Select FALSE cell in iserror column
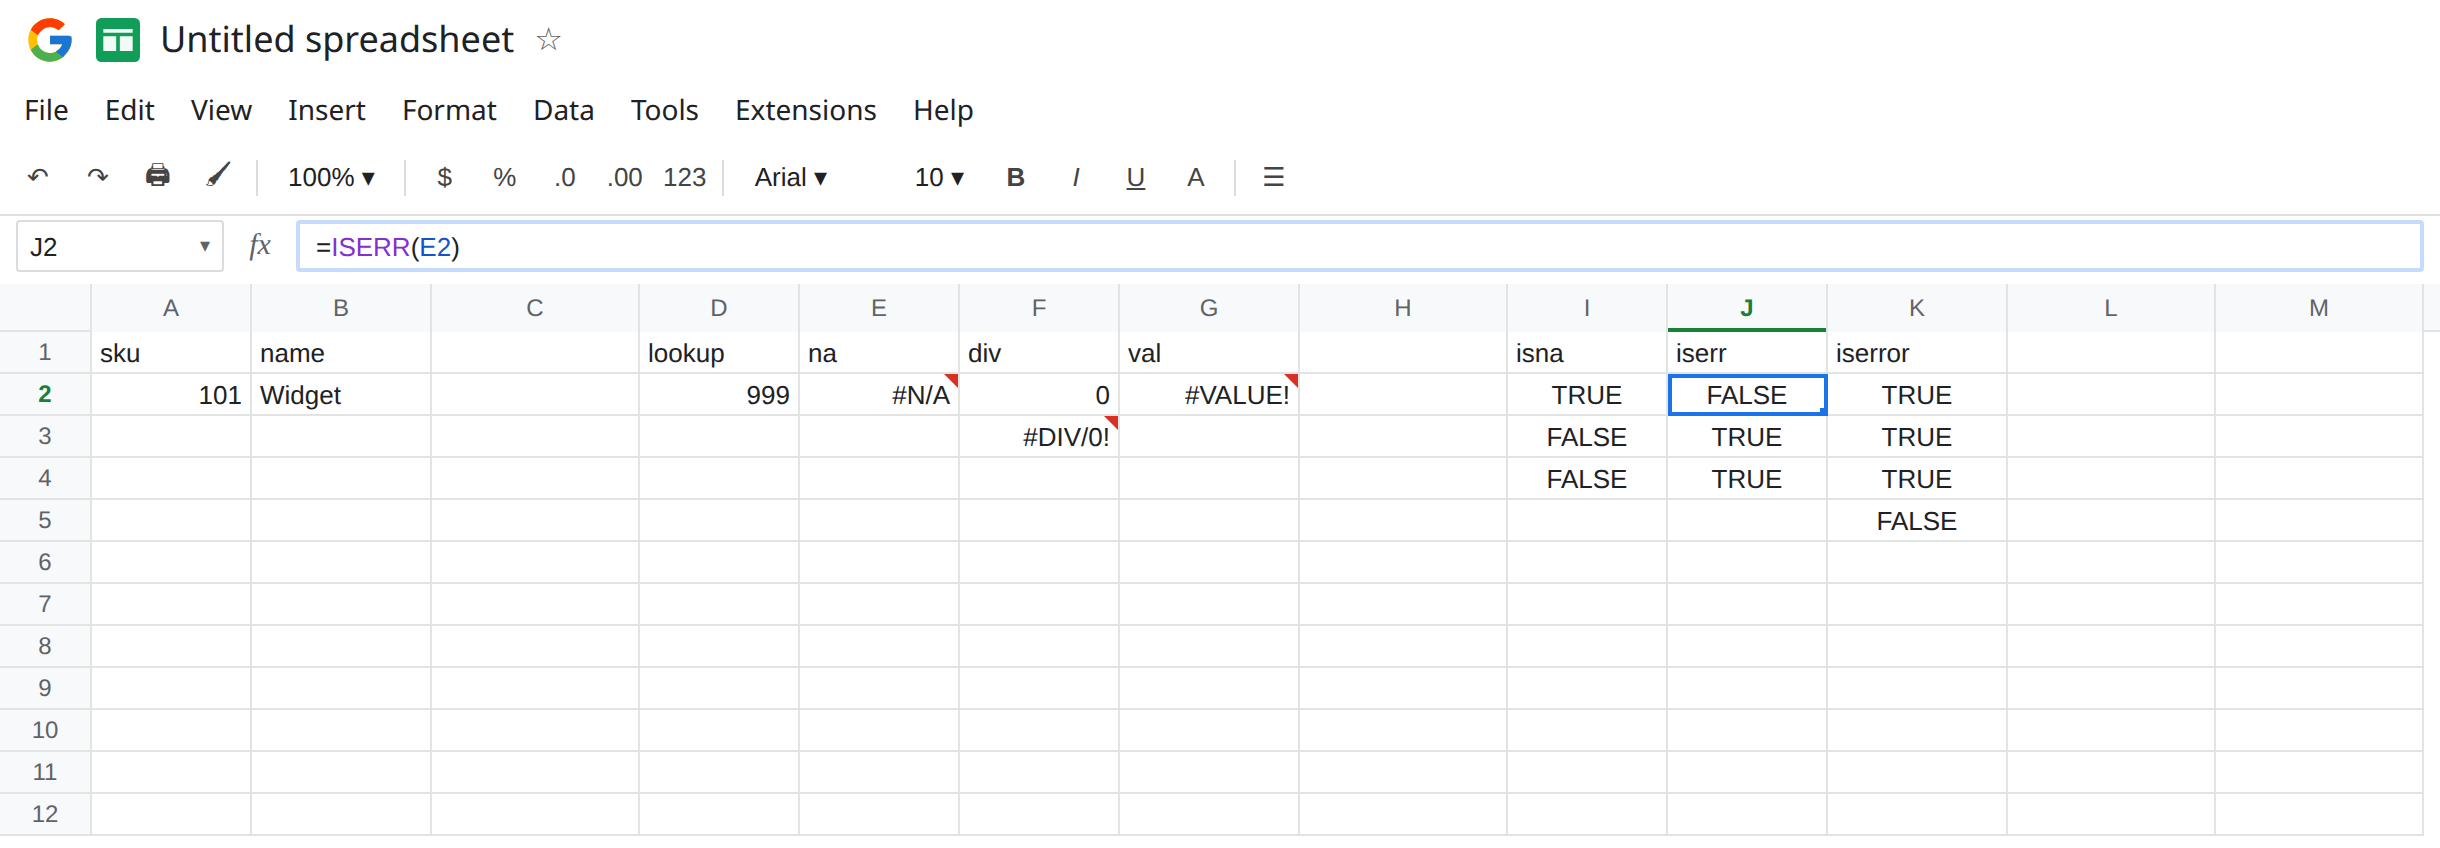Viewport: 2440px width, 848px height. [1917, 521]
